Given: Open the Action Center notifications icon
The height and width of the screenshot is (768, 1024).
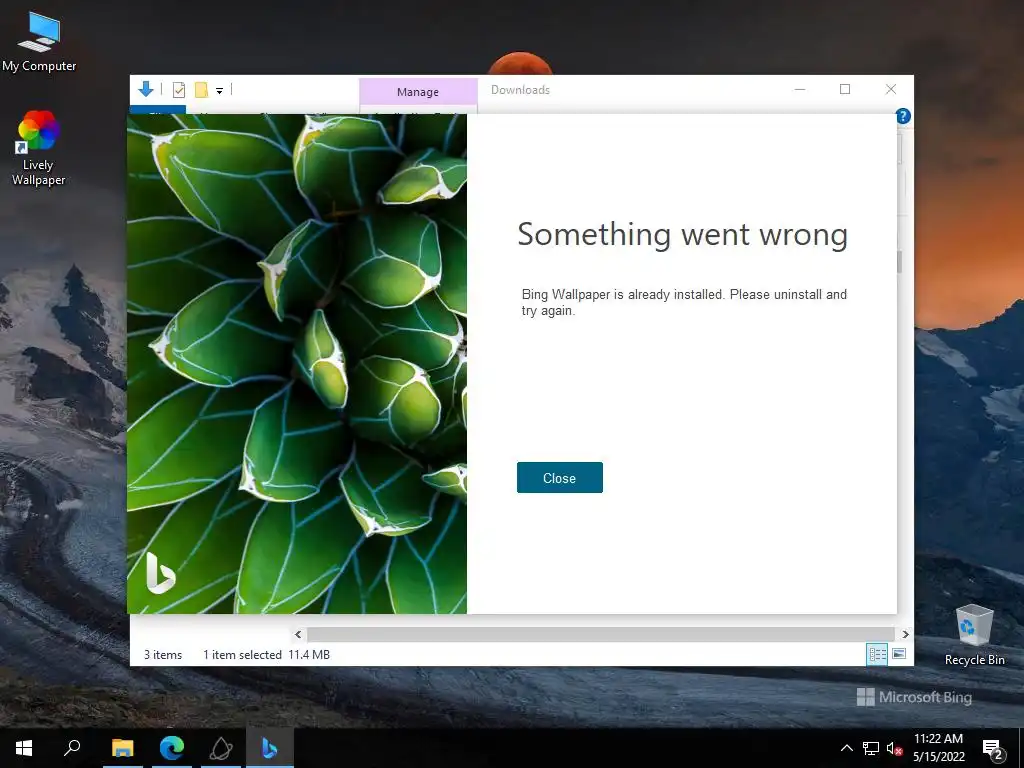Looking at the screenshot, I should click(993, 748).
